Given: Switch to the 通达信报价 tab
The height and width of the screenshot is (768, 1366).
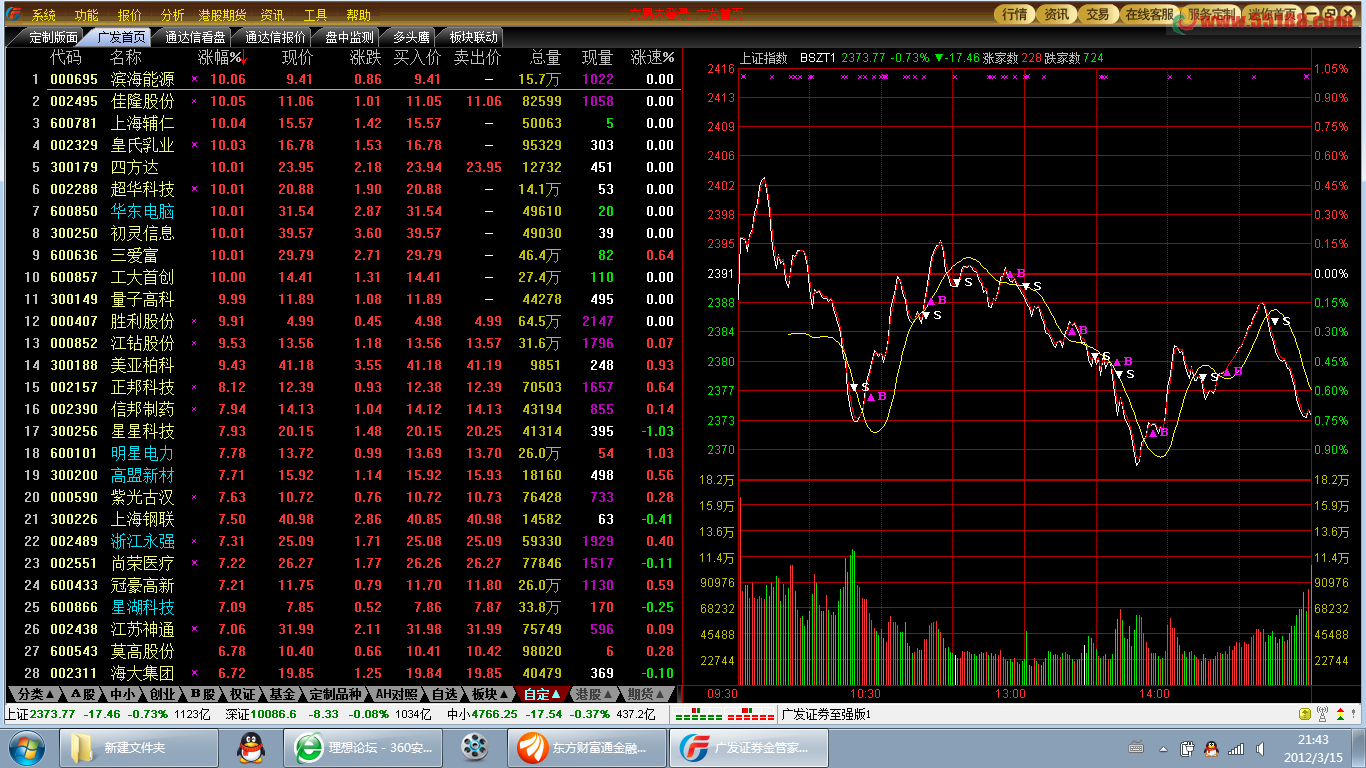Looking at the screenshot, I should click(275, 37).
